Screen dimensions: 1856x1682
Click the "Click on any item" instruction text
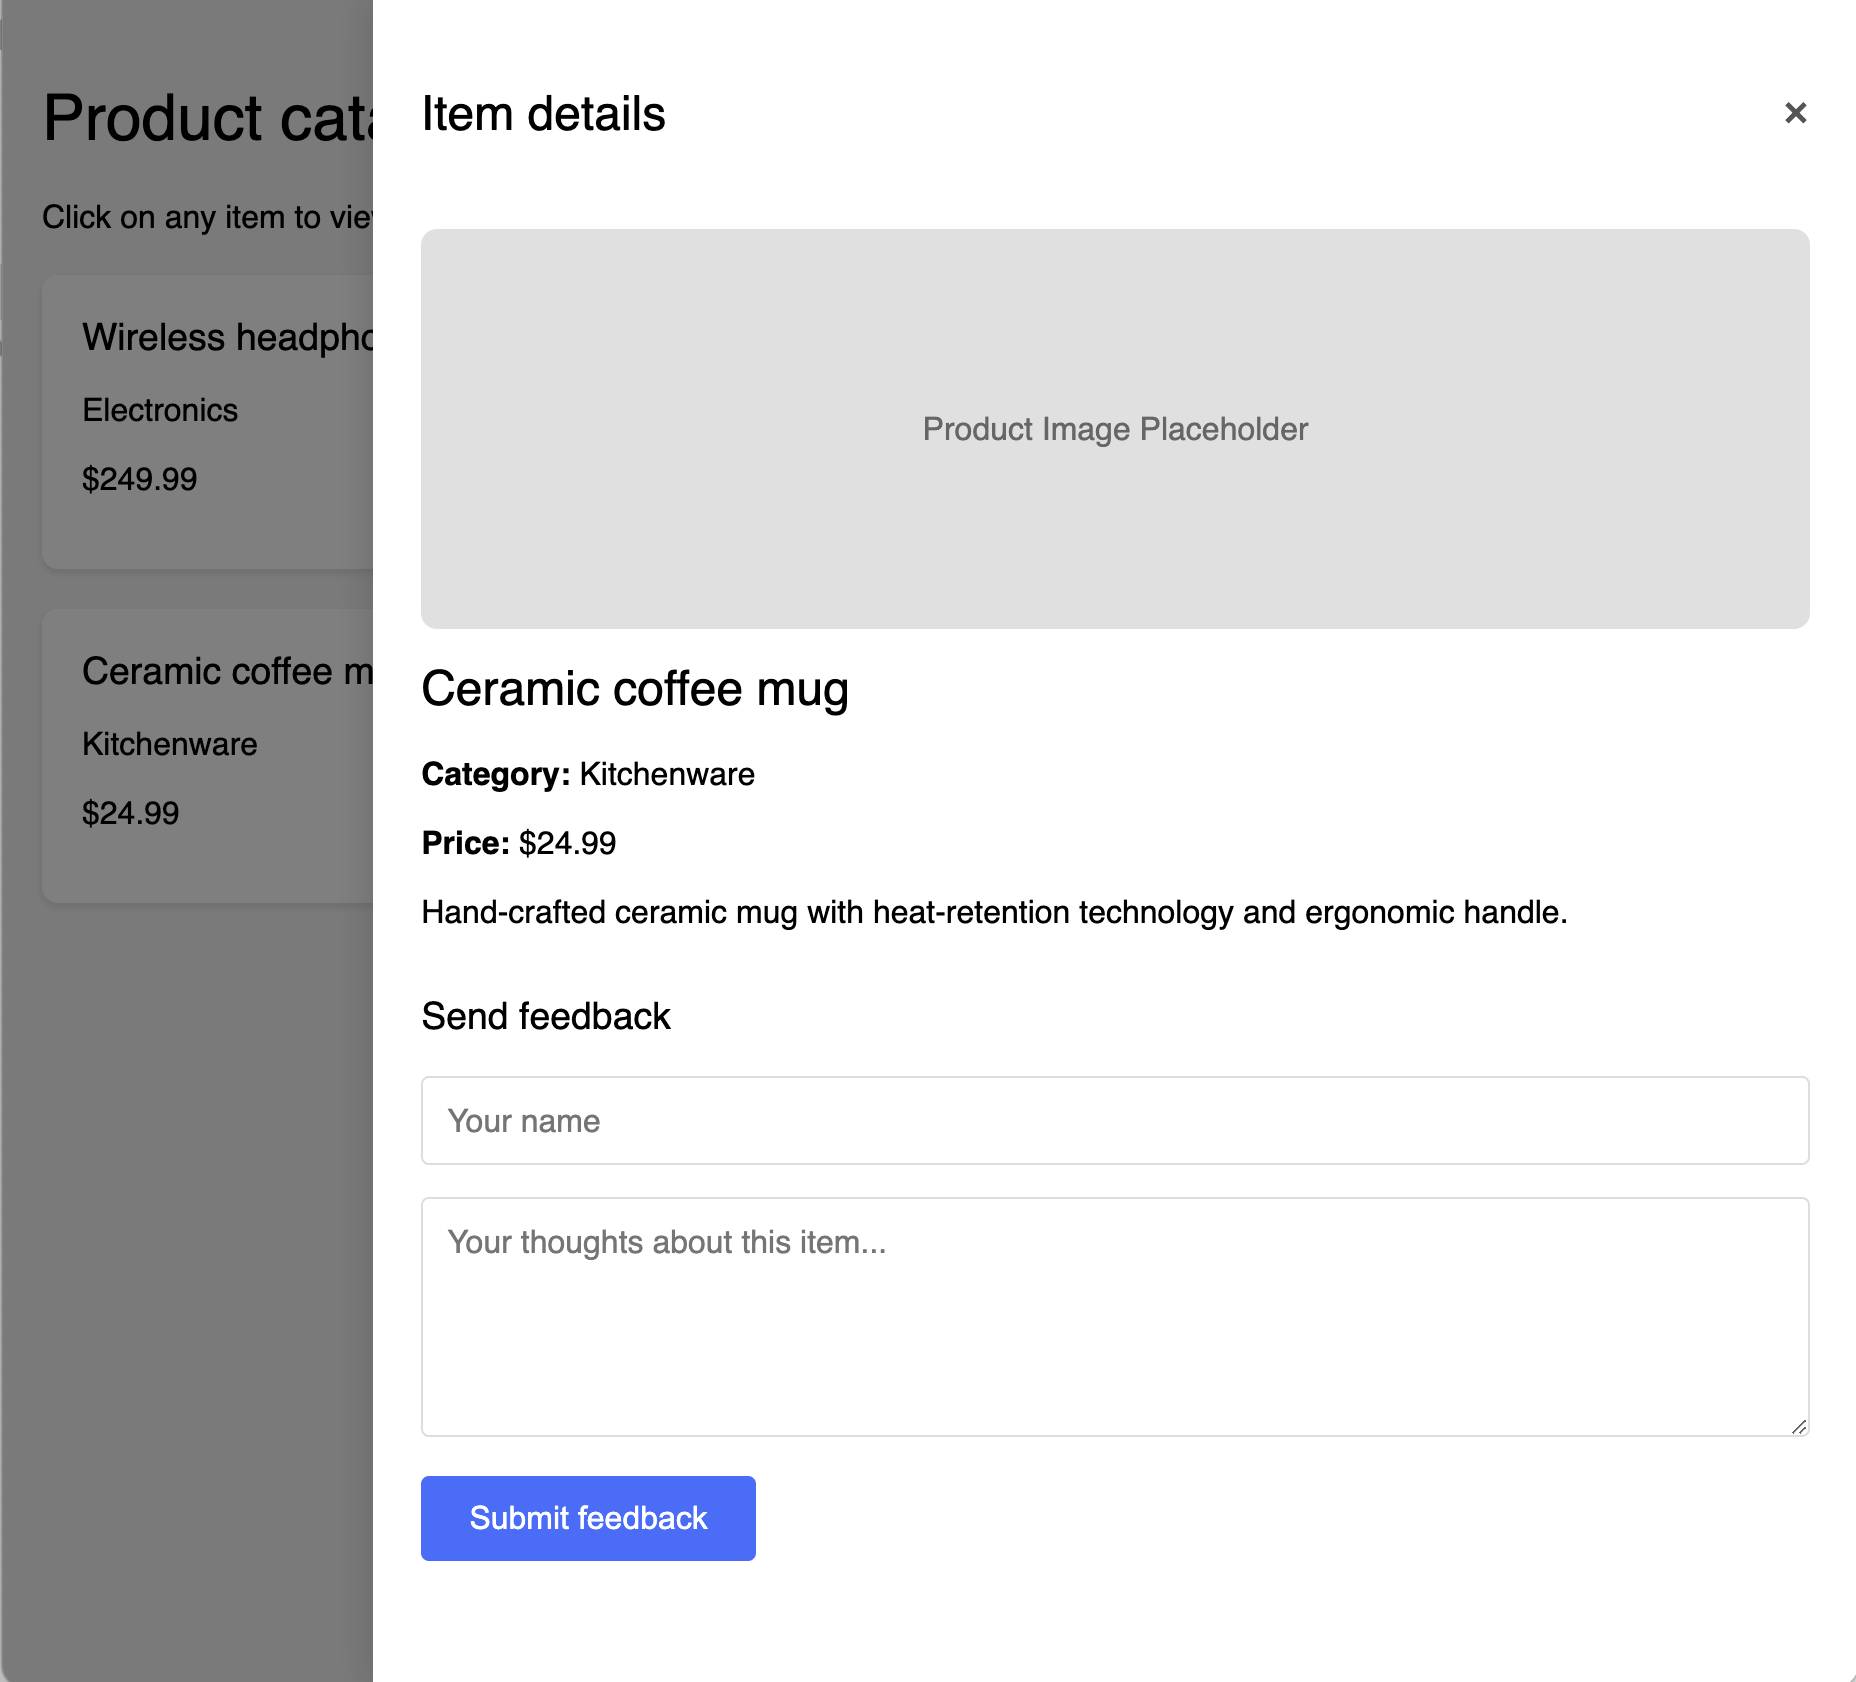206,217
